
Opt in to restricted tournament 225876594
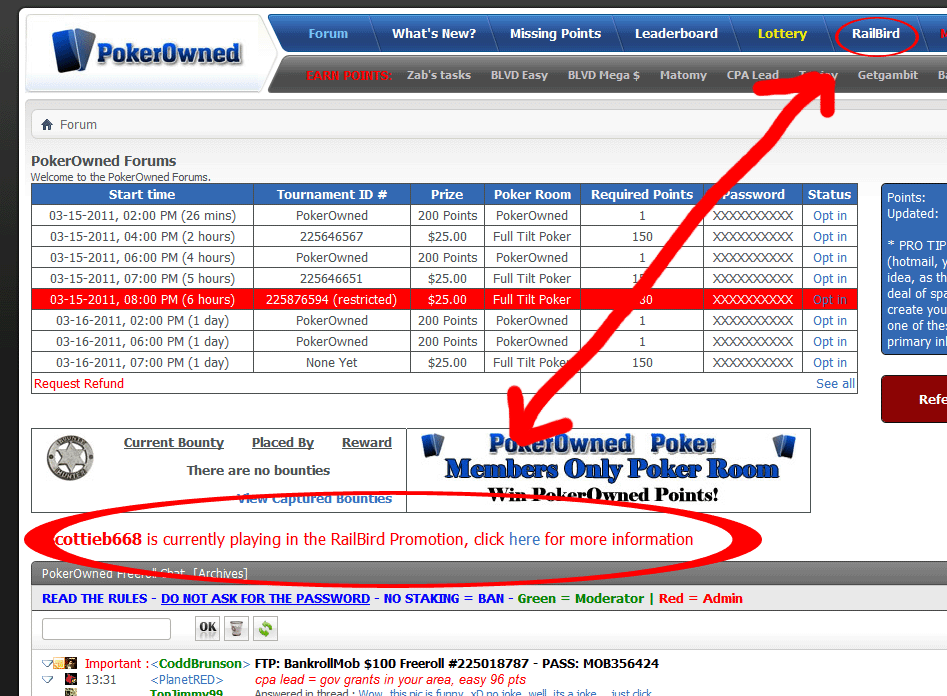pyautogui.click(x=829, y=300)
